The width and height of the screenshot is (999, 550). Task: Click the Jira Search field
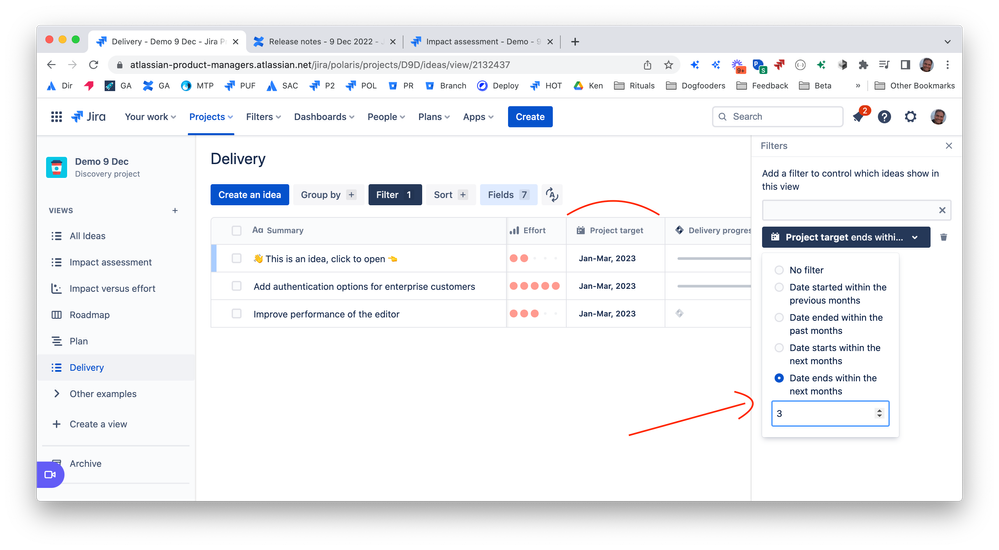778,117
